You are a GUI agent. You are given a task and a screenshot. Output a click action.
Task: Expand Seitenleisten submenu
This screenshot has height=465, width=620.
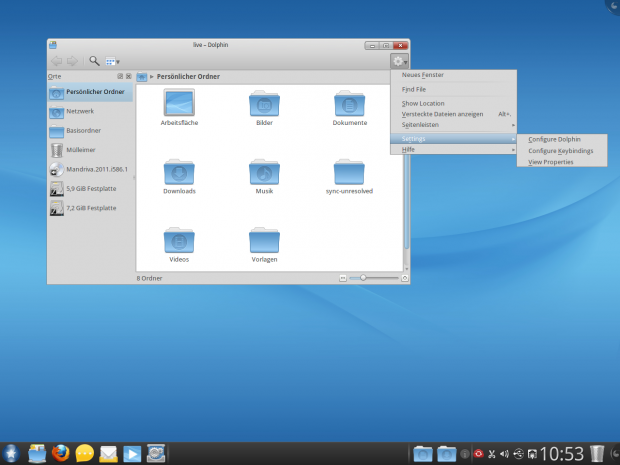454,125
